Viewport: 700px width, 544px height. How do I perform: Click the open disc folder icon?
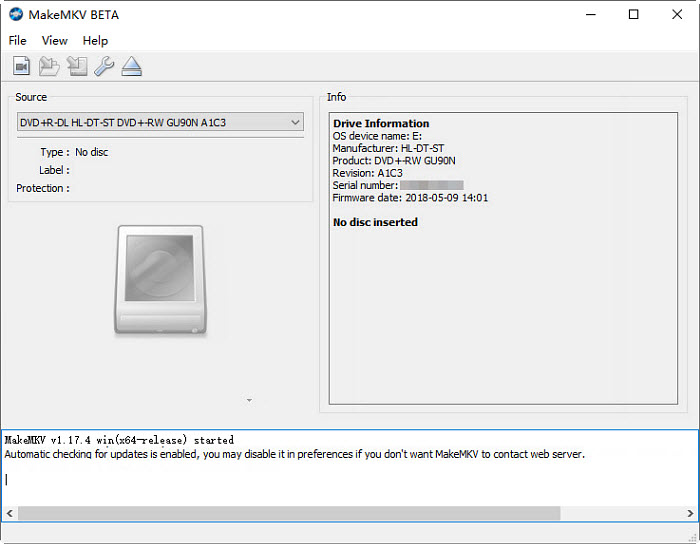49,66
